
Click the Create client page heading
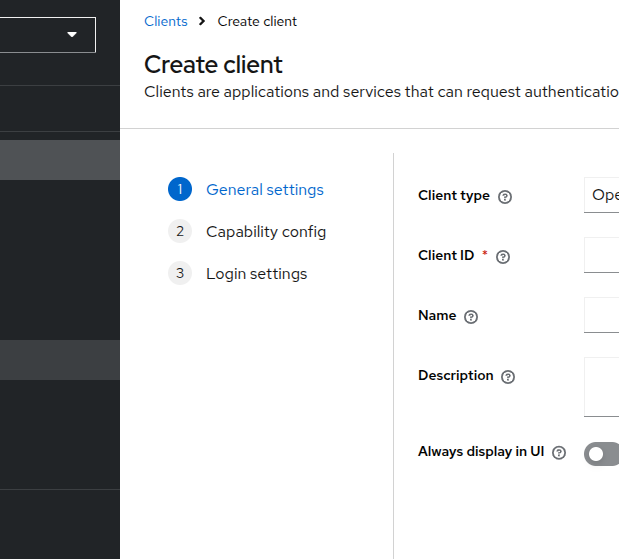pos(213,65)
